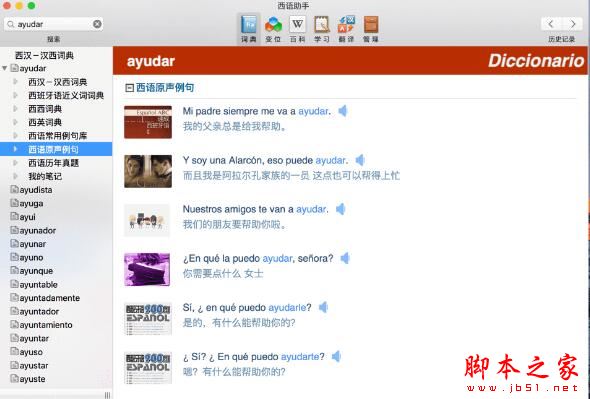Expand 西汉-汉西词典 child entry arrow
This screenshot has width=590, height=399.
click(x=15, y=82)
